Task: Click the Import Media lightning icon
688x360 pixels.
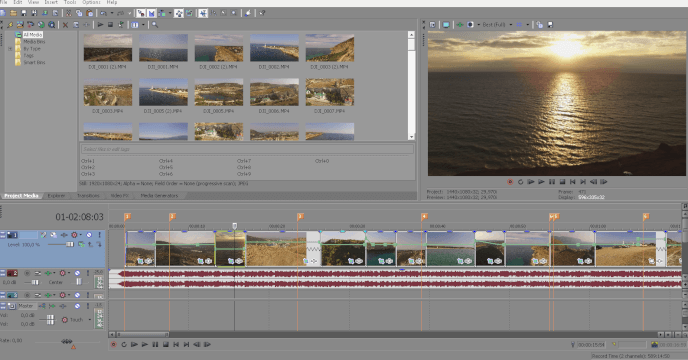Action: click(10, 25)
